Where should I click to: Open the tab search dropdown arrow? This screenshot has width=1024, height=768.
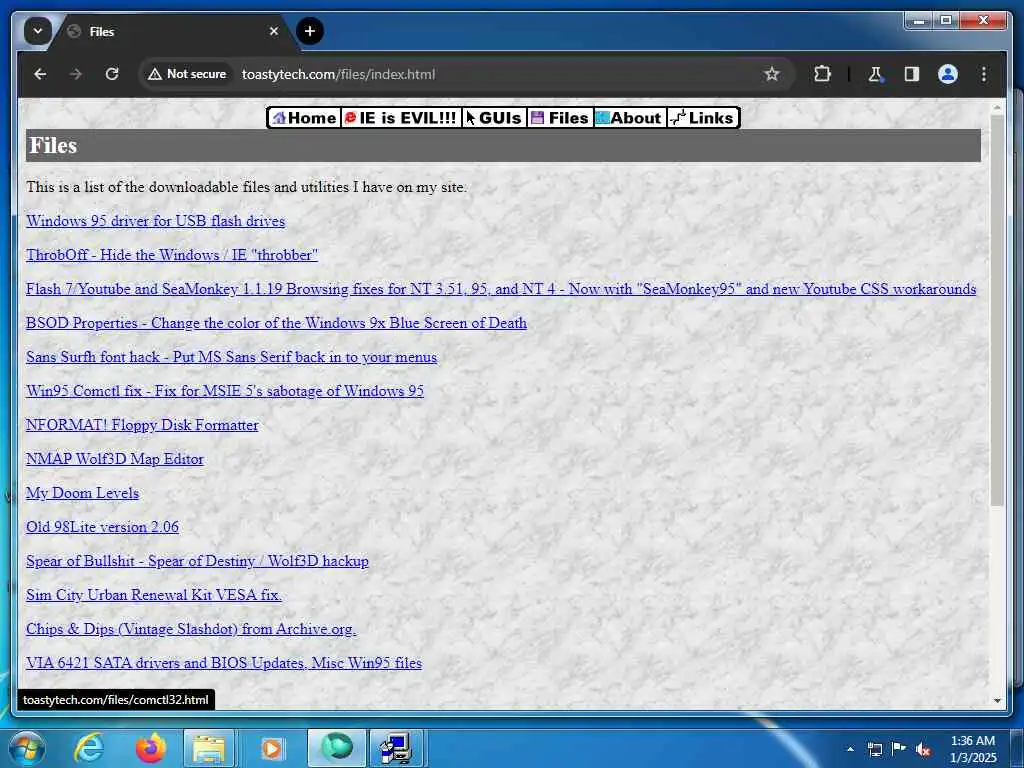click(38, 31)
